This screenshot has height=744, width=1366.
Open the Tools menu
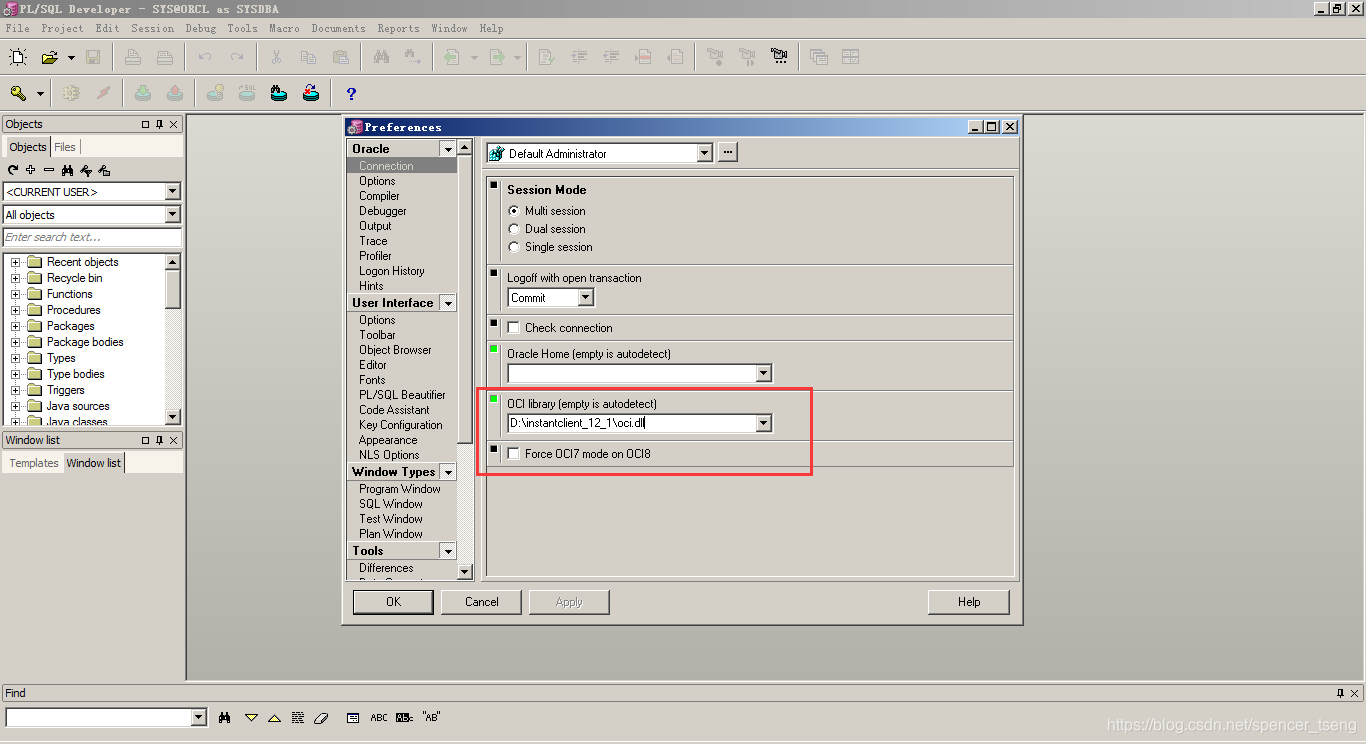point(242,28)
